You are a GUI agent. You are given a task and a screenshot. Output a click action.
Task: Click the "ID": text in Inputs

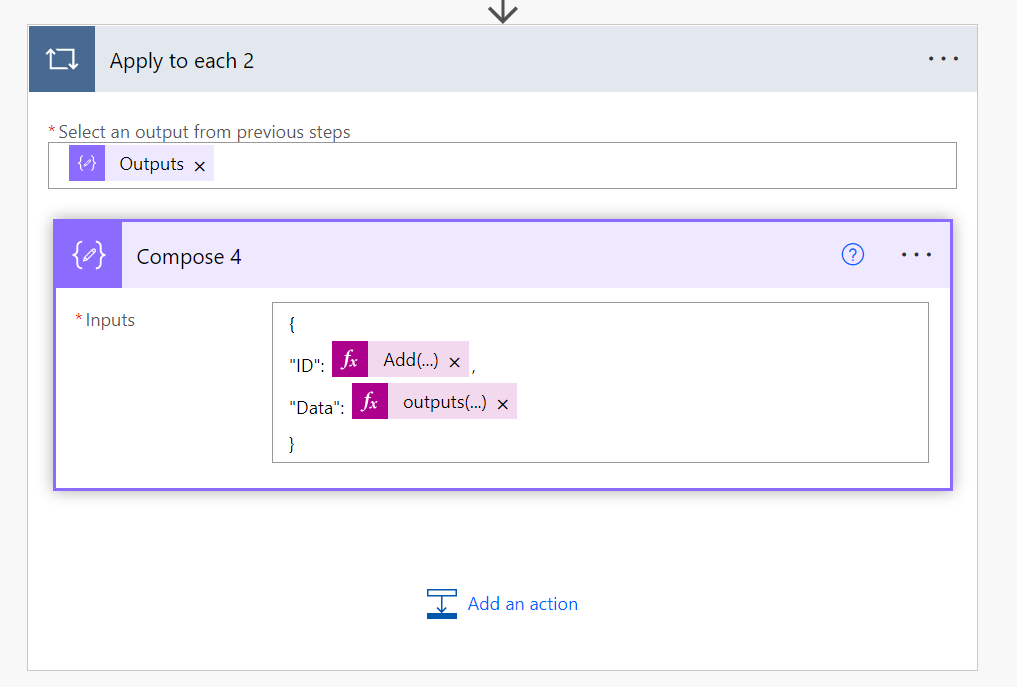click(307, 365)
